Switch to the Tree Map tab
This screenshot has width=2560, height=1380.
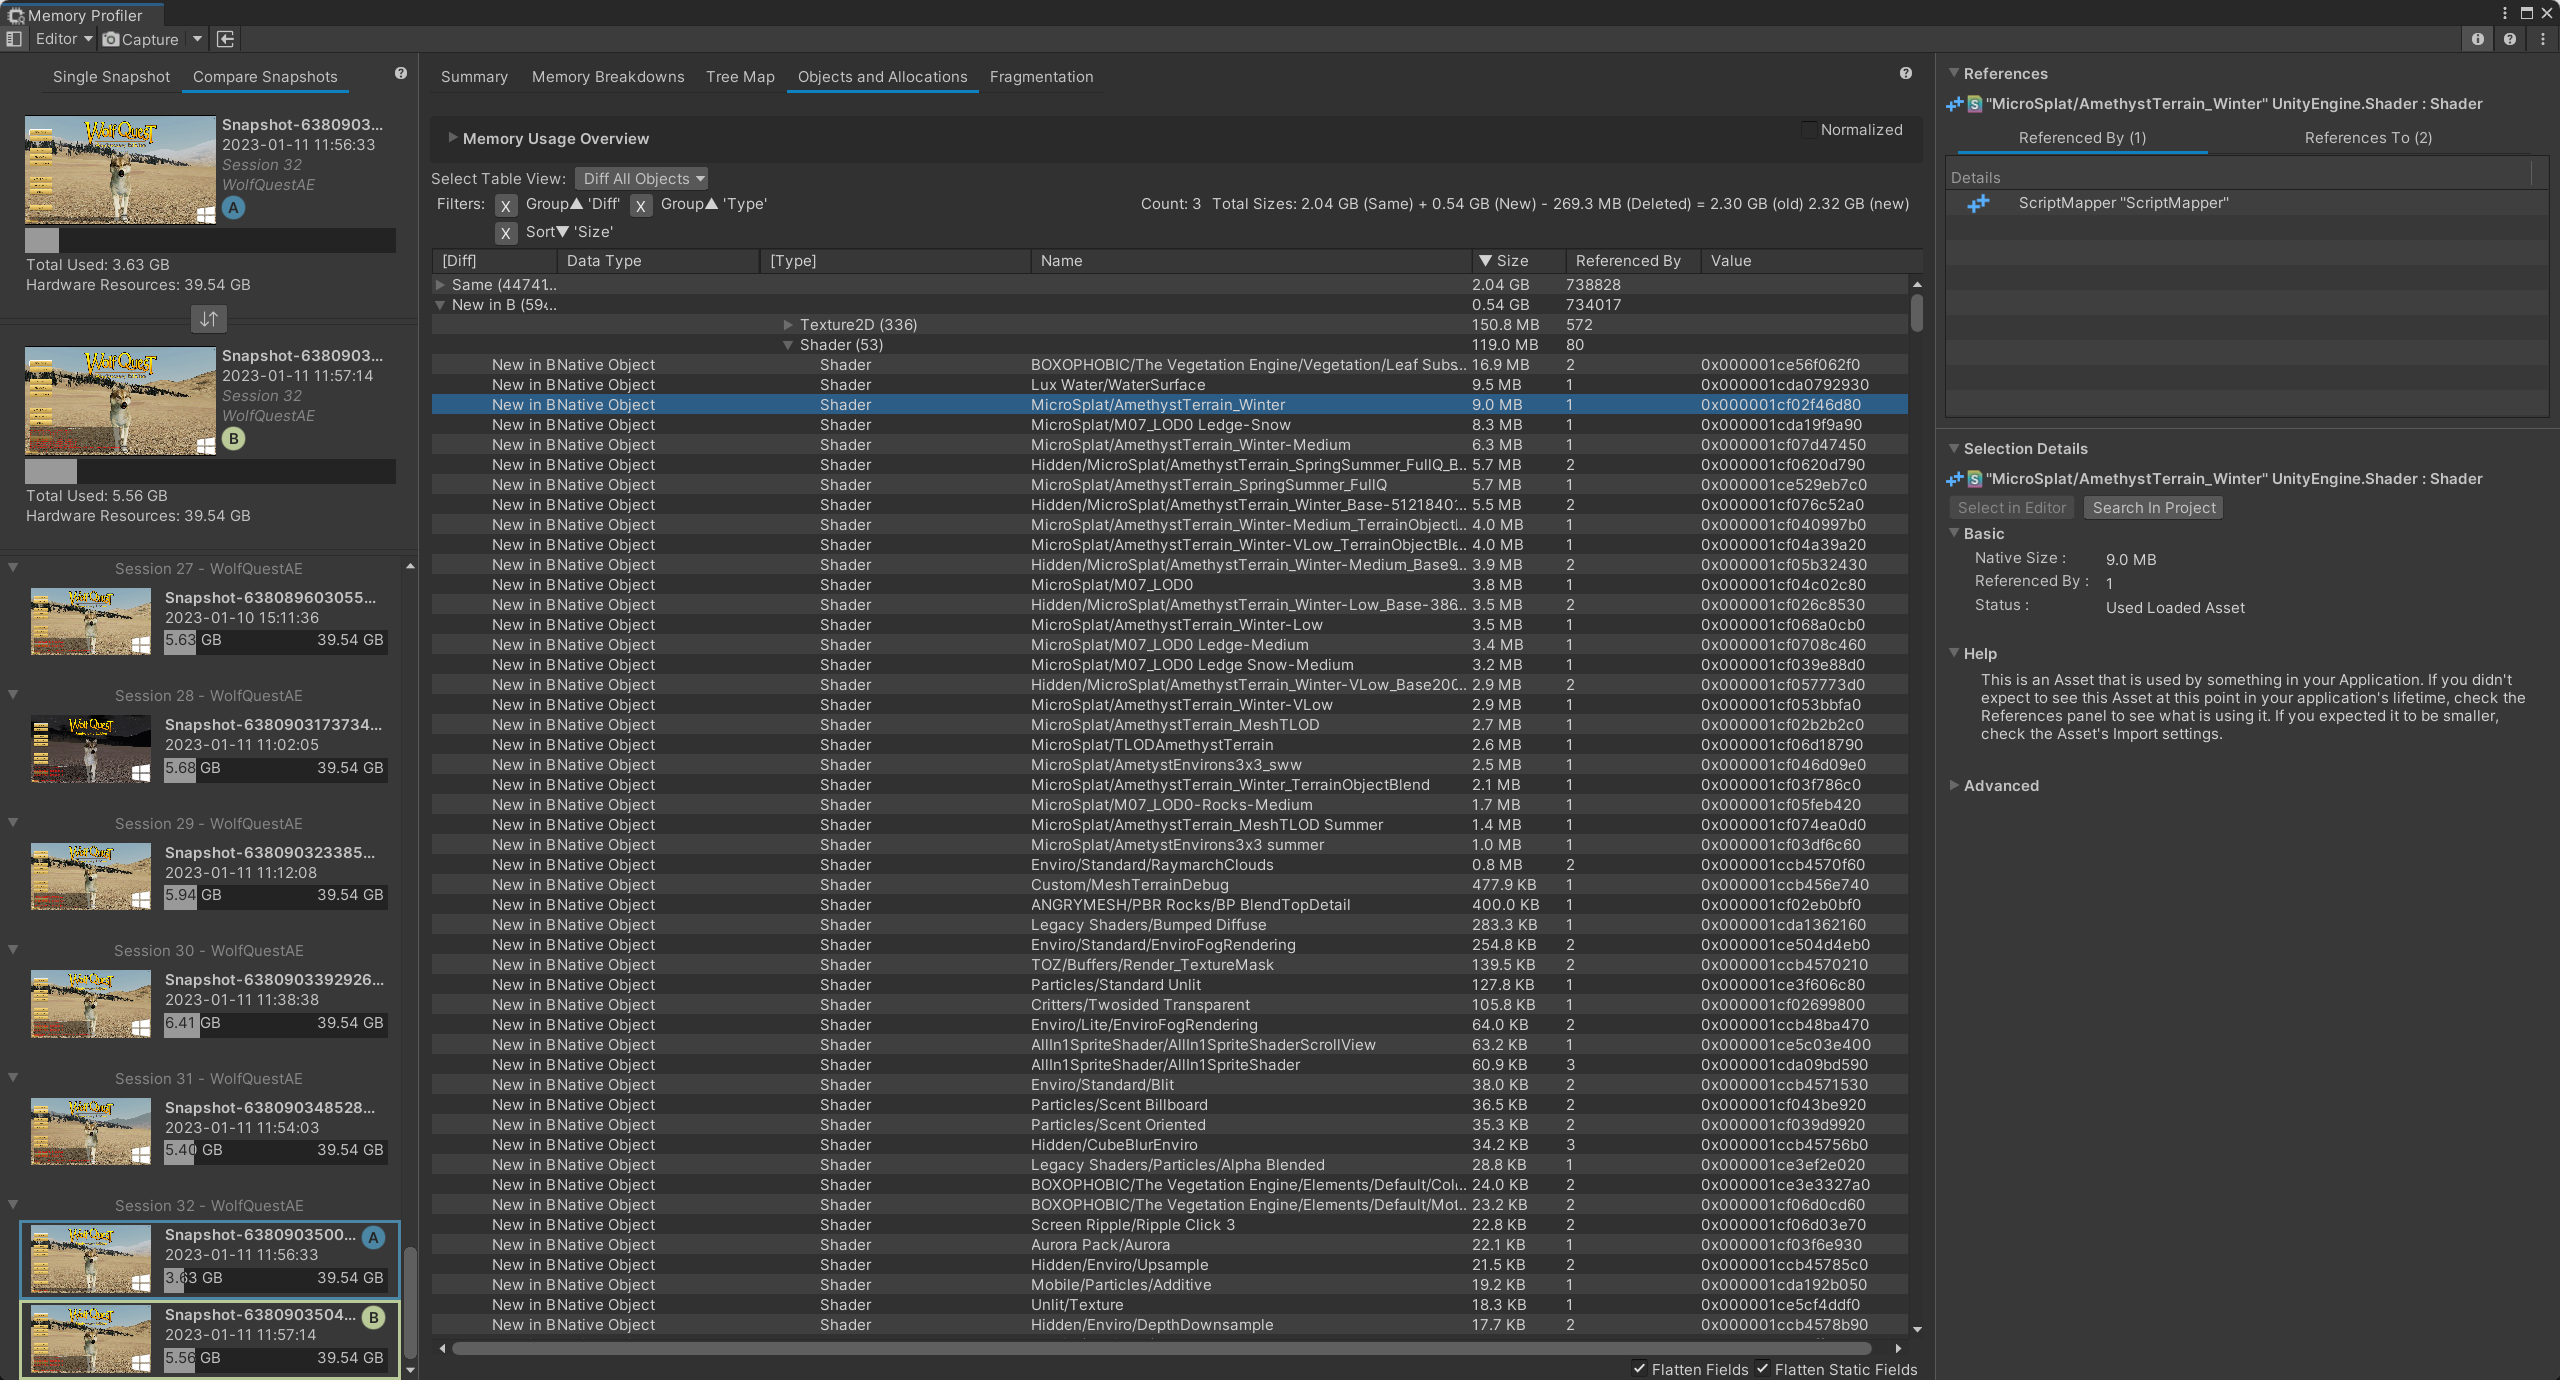pyautogui.click(x=740, y=76)
